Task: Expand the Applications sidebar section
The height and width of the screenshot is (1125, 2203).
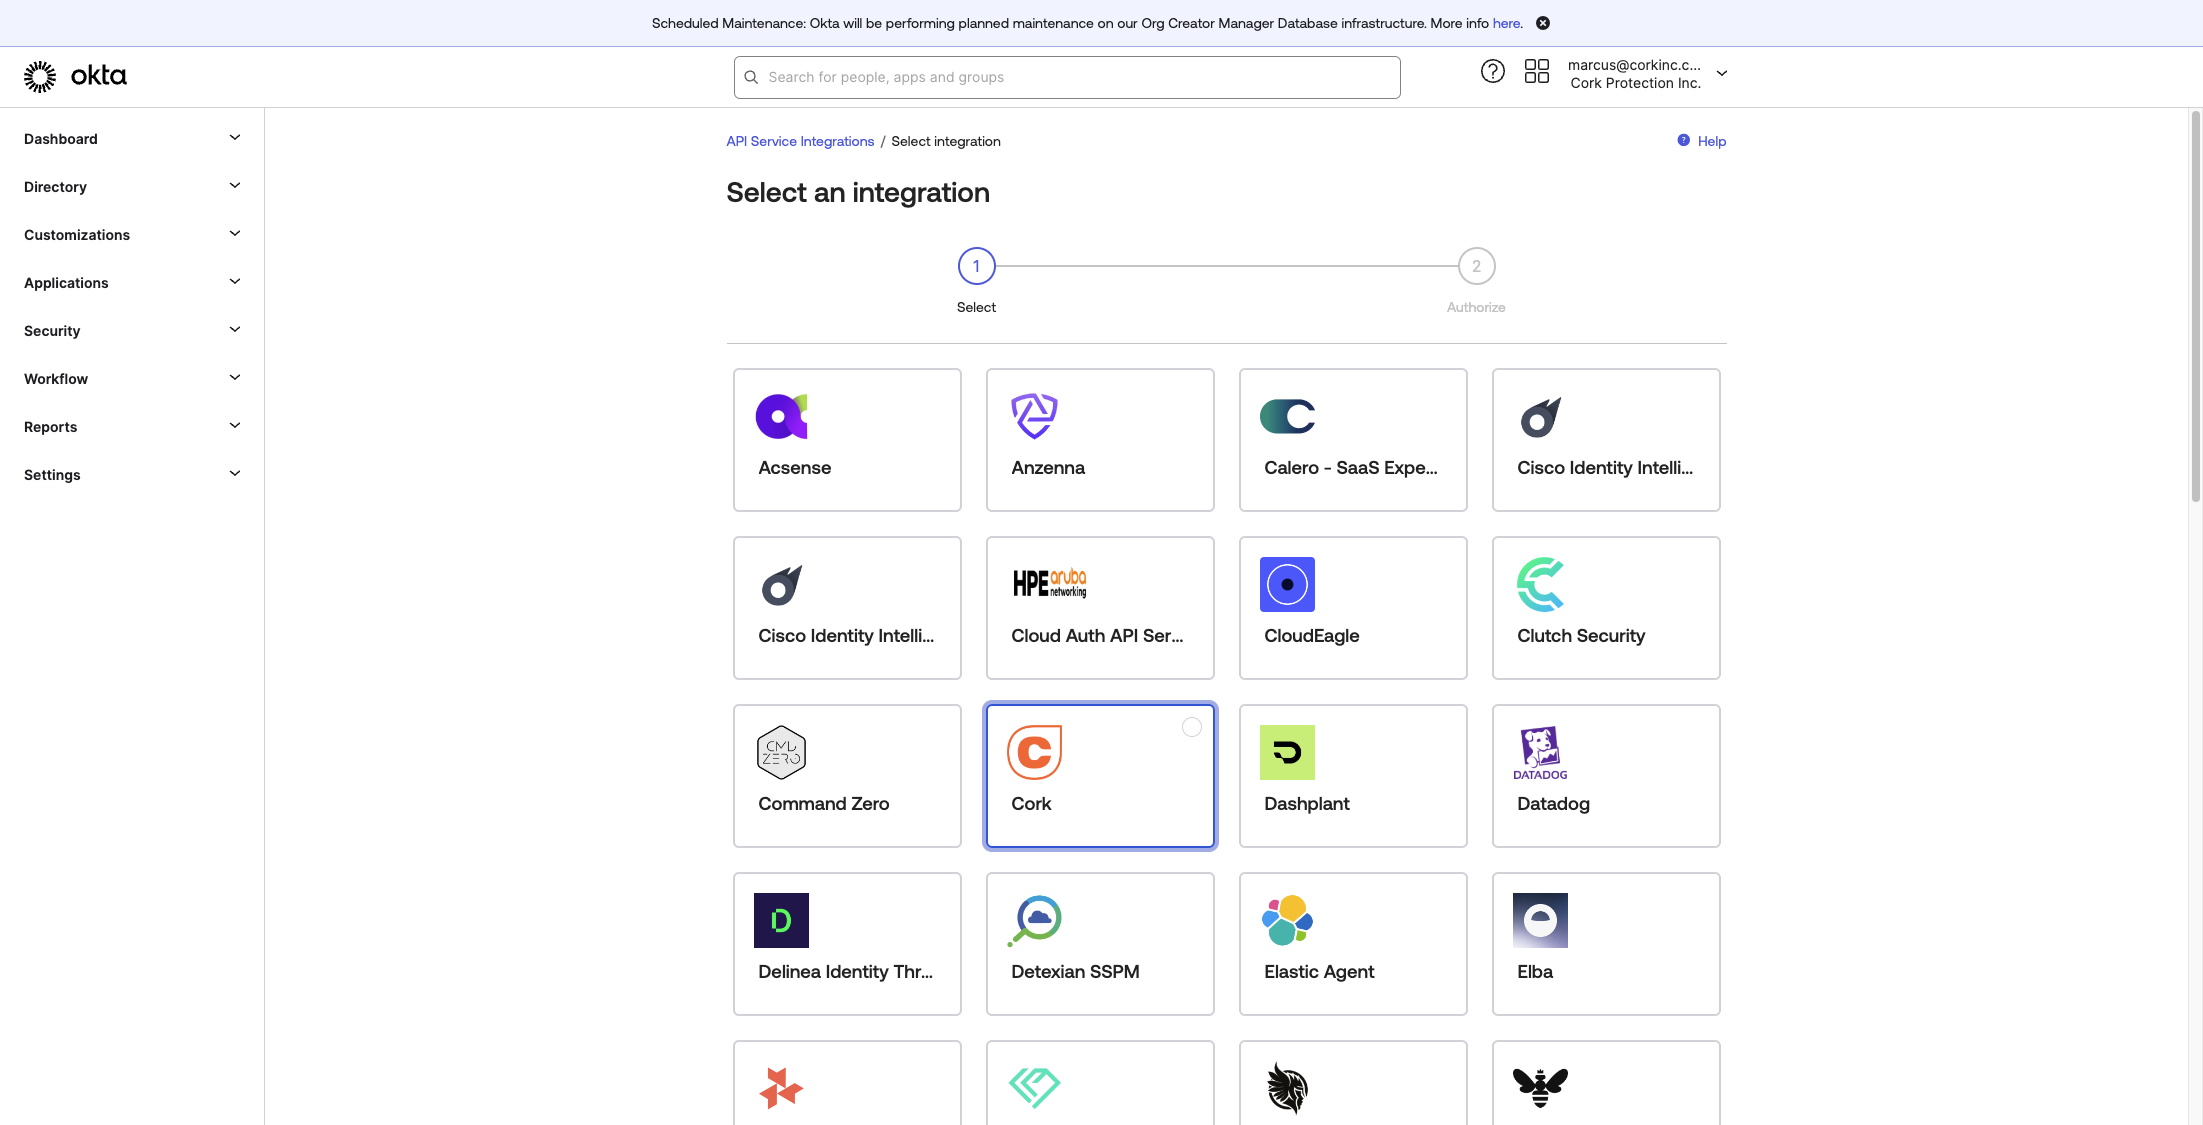Action: click(132, 283)
